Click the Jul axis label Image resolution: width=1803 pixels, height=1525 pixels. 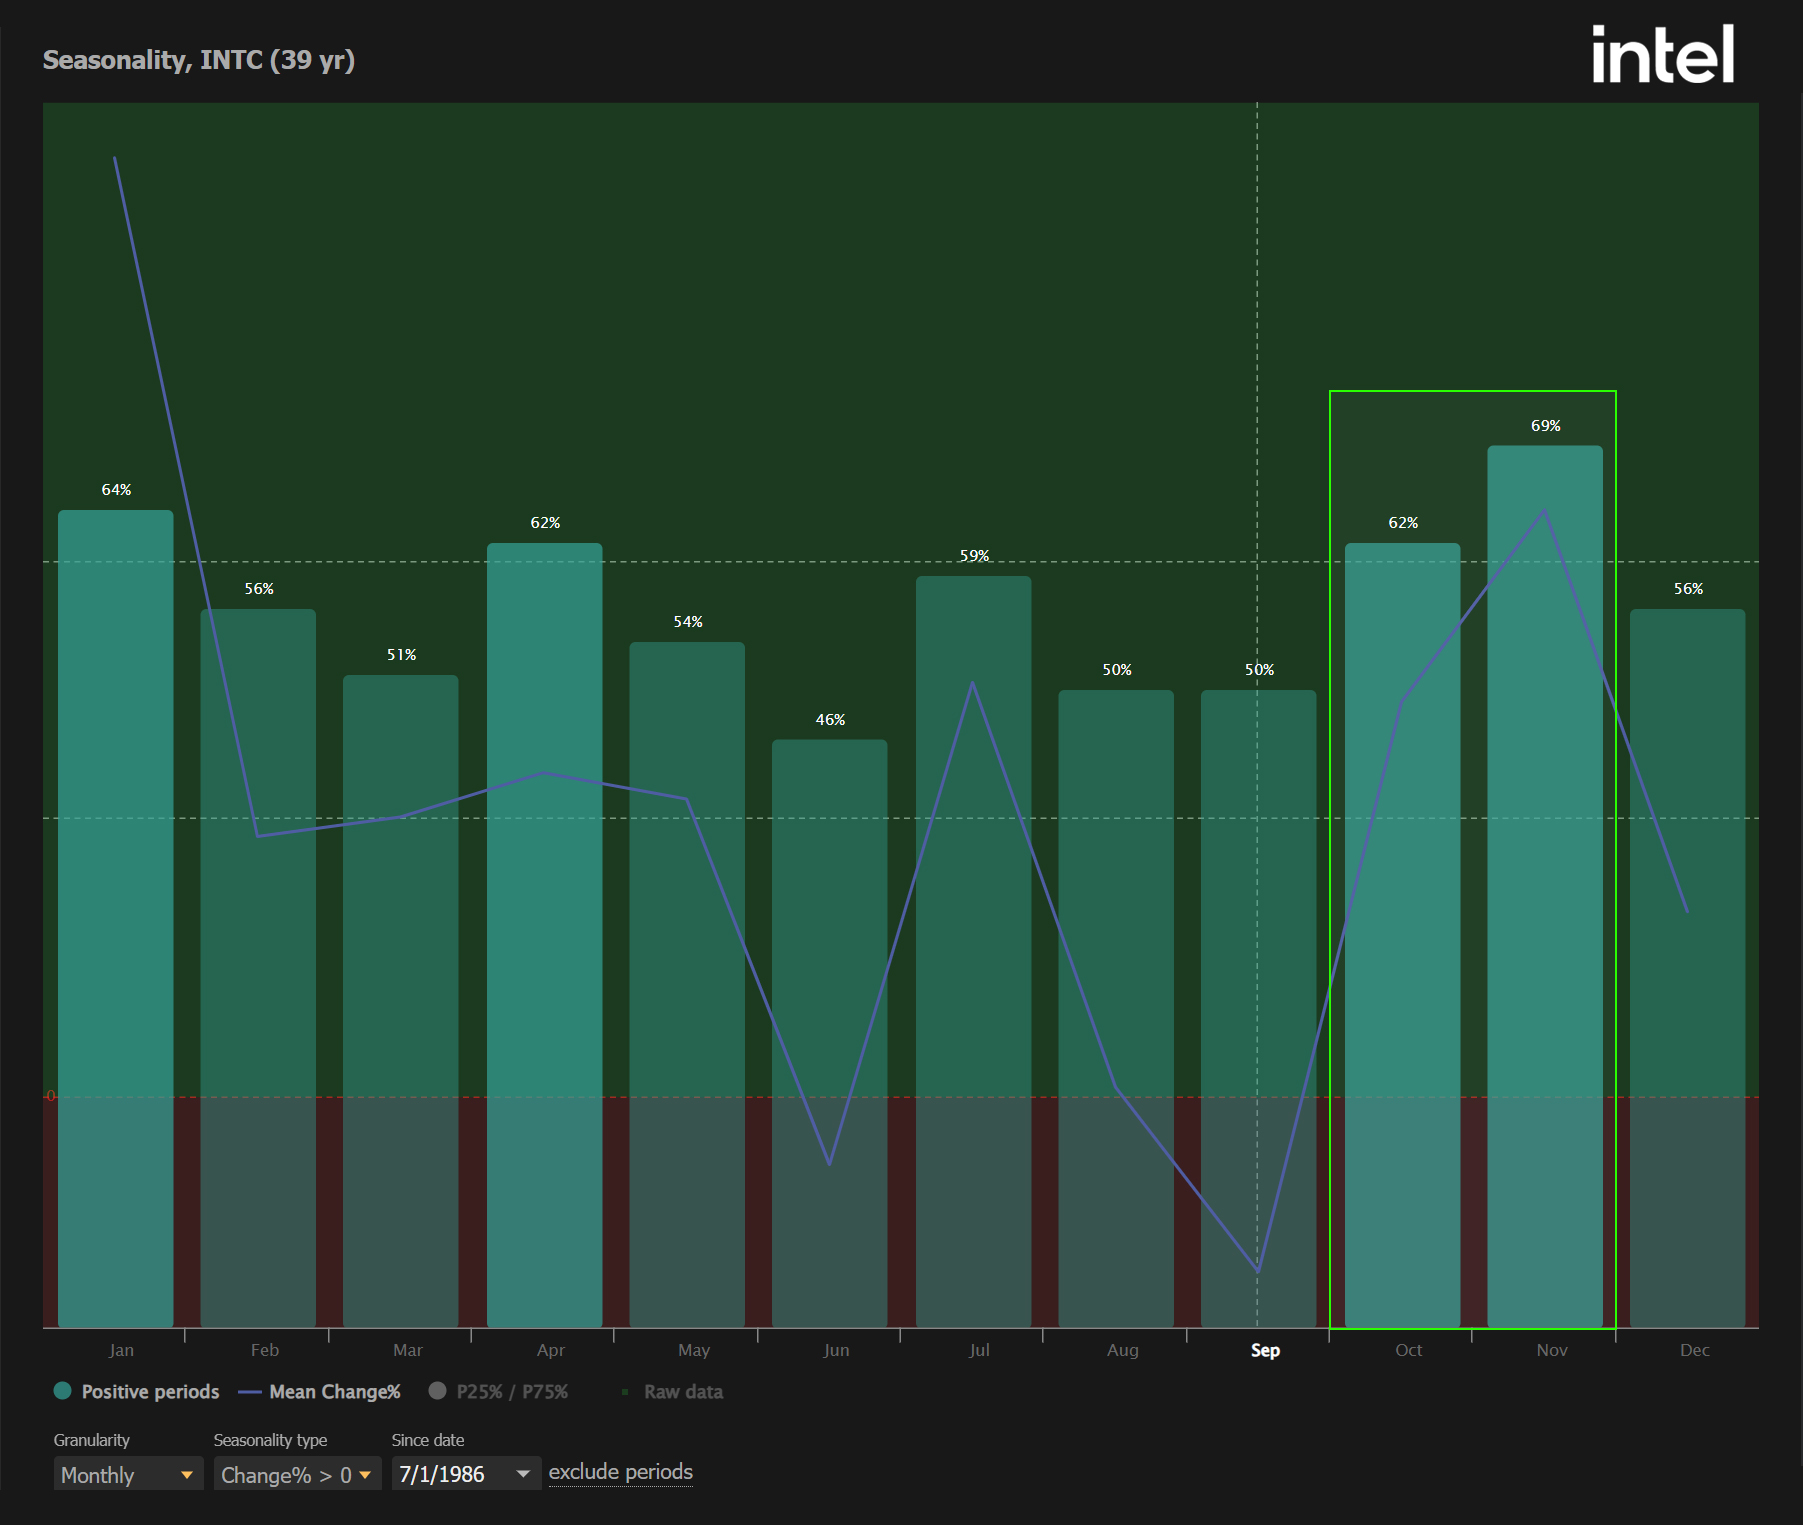(979, 1350)
